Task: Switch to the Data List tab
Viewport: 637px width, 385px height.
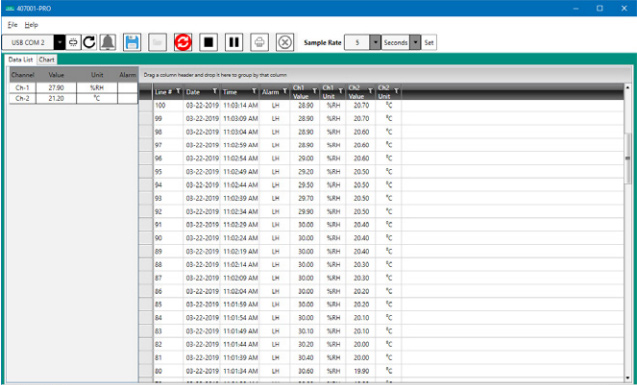Action: 20,60
